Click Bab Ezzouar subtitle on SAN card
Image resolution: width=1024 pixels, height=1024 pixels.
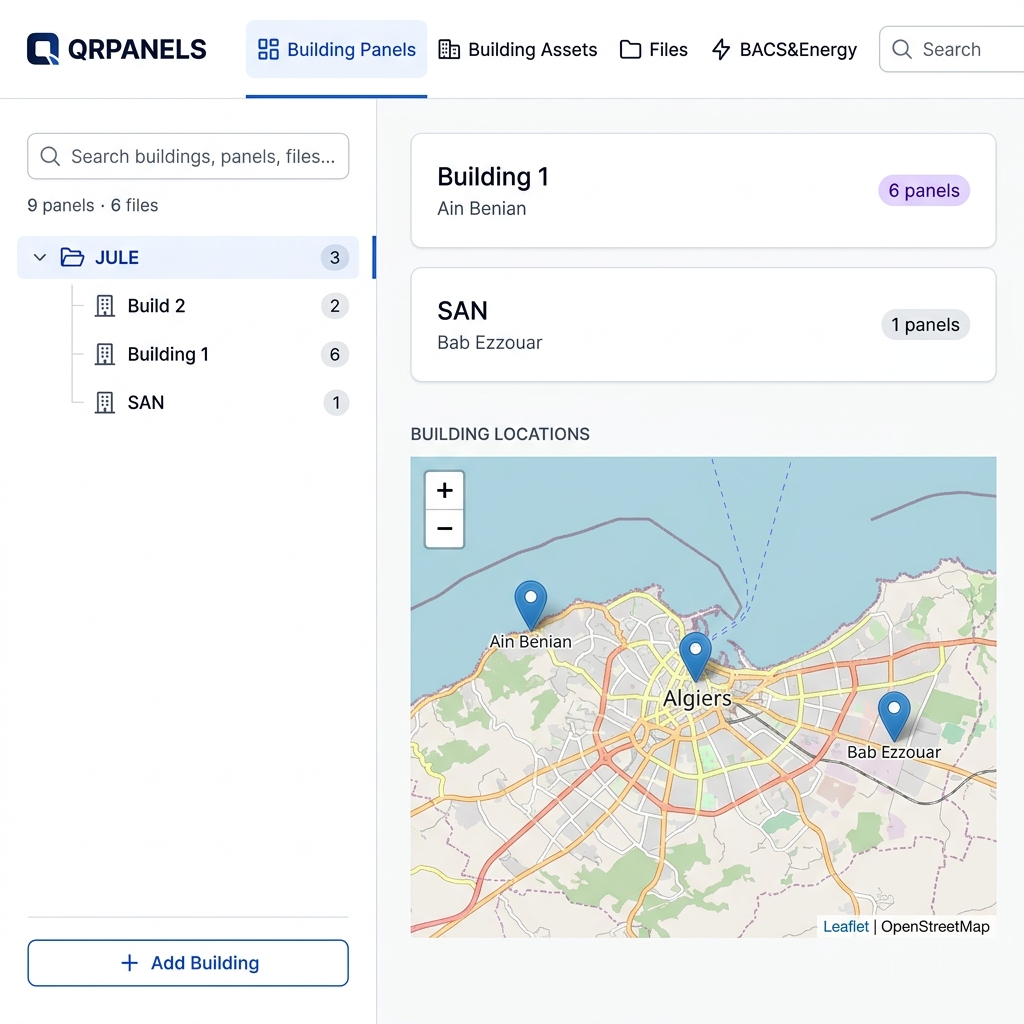coord(490,342)
